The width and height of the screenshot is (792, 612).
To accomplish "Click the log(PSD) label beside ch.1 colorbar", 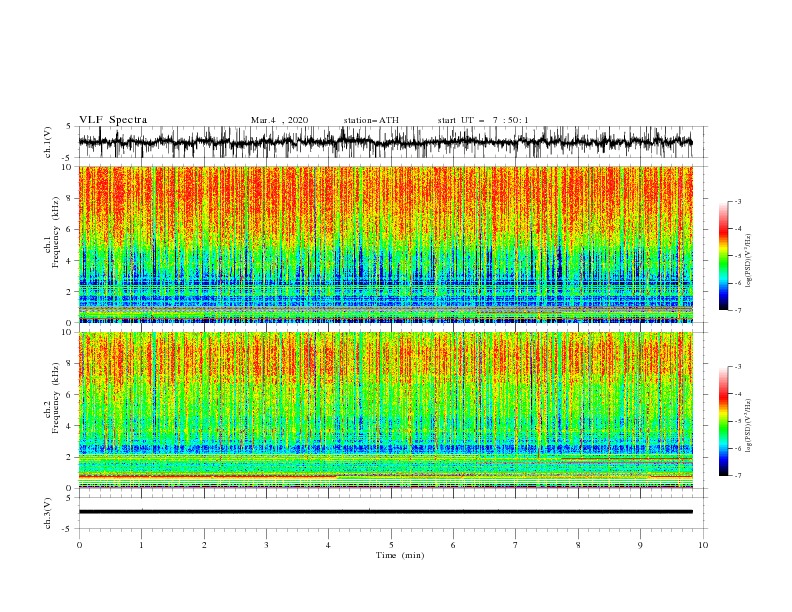I will pos(748,261).
